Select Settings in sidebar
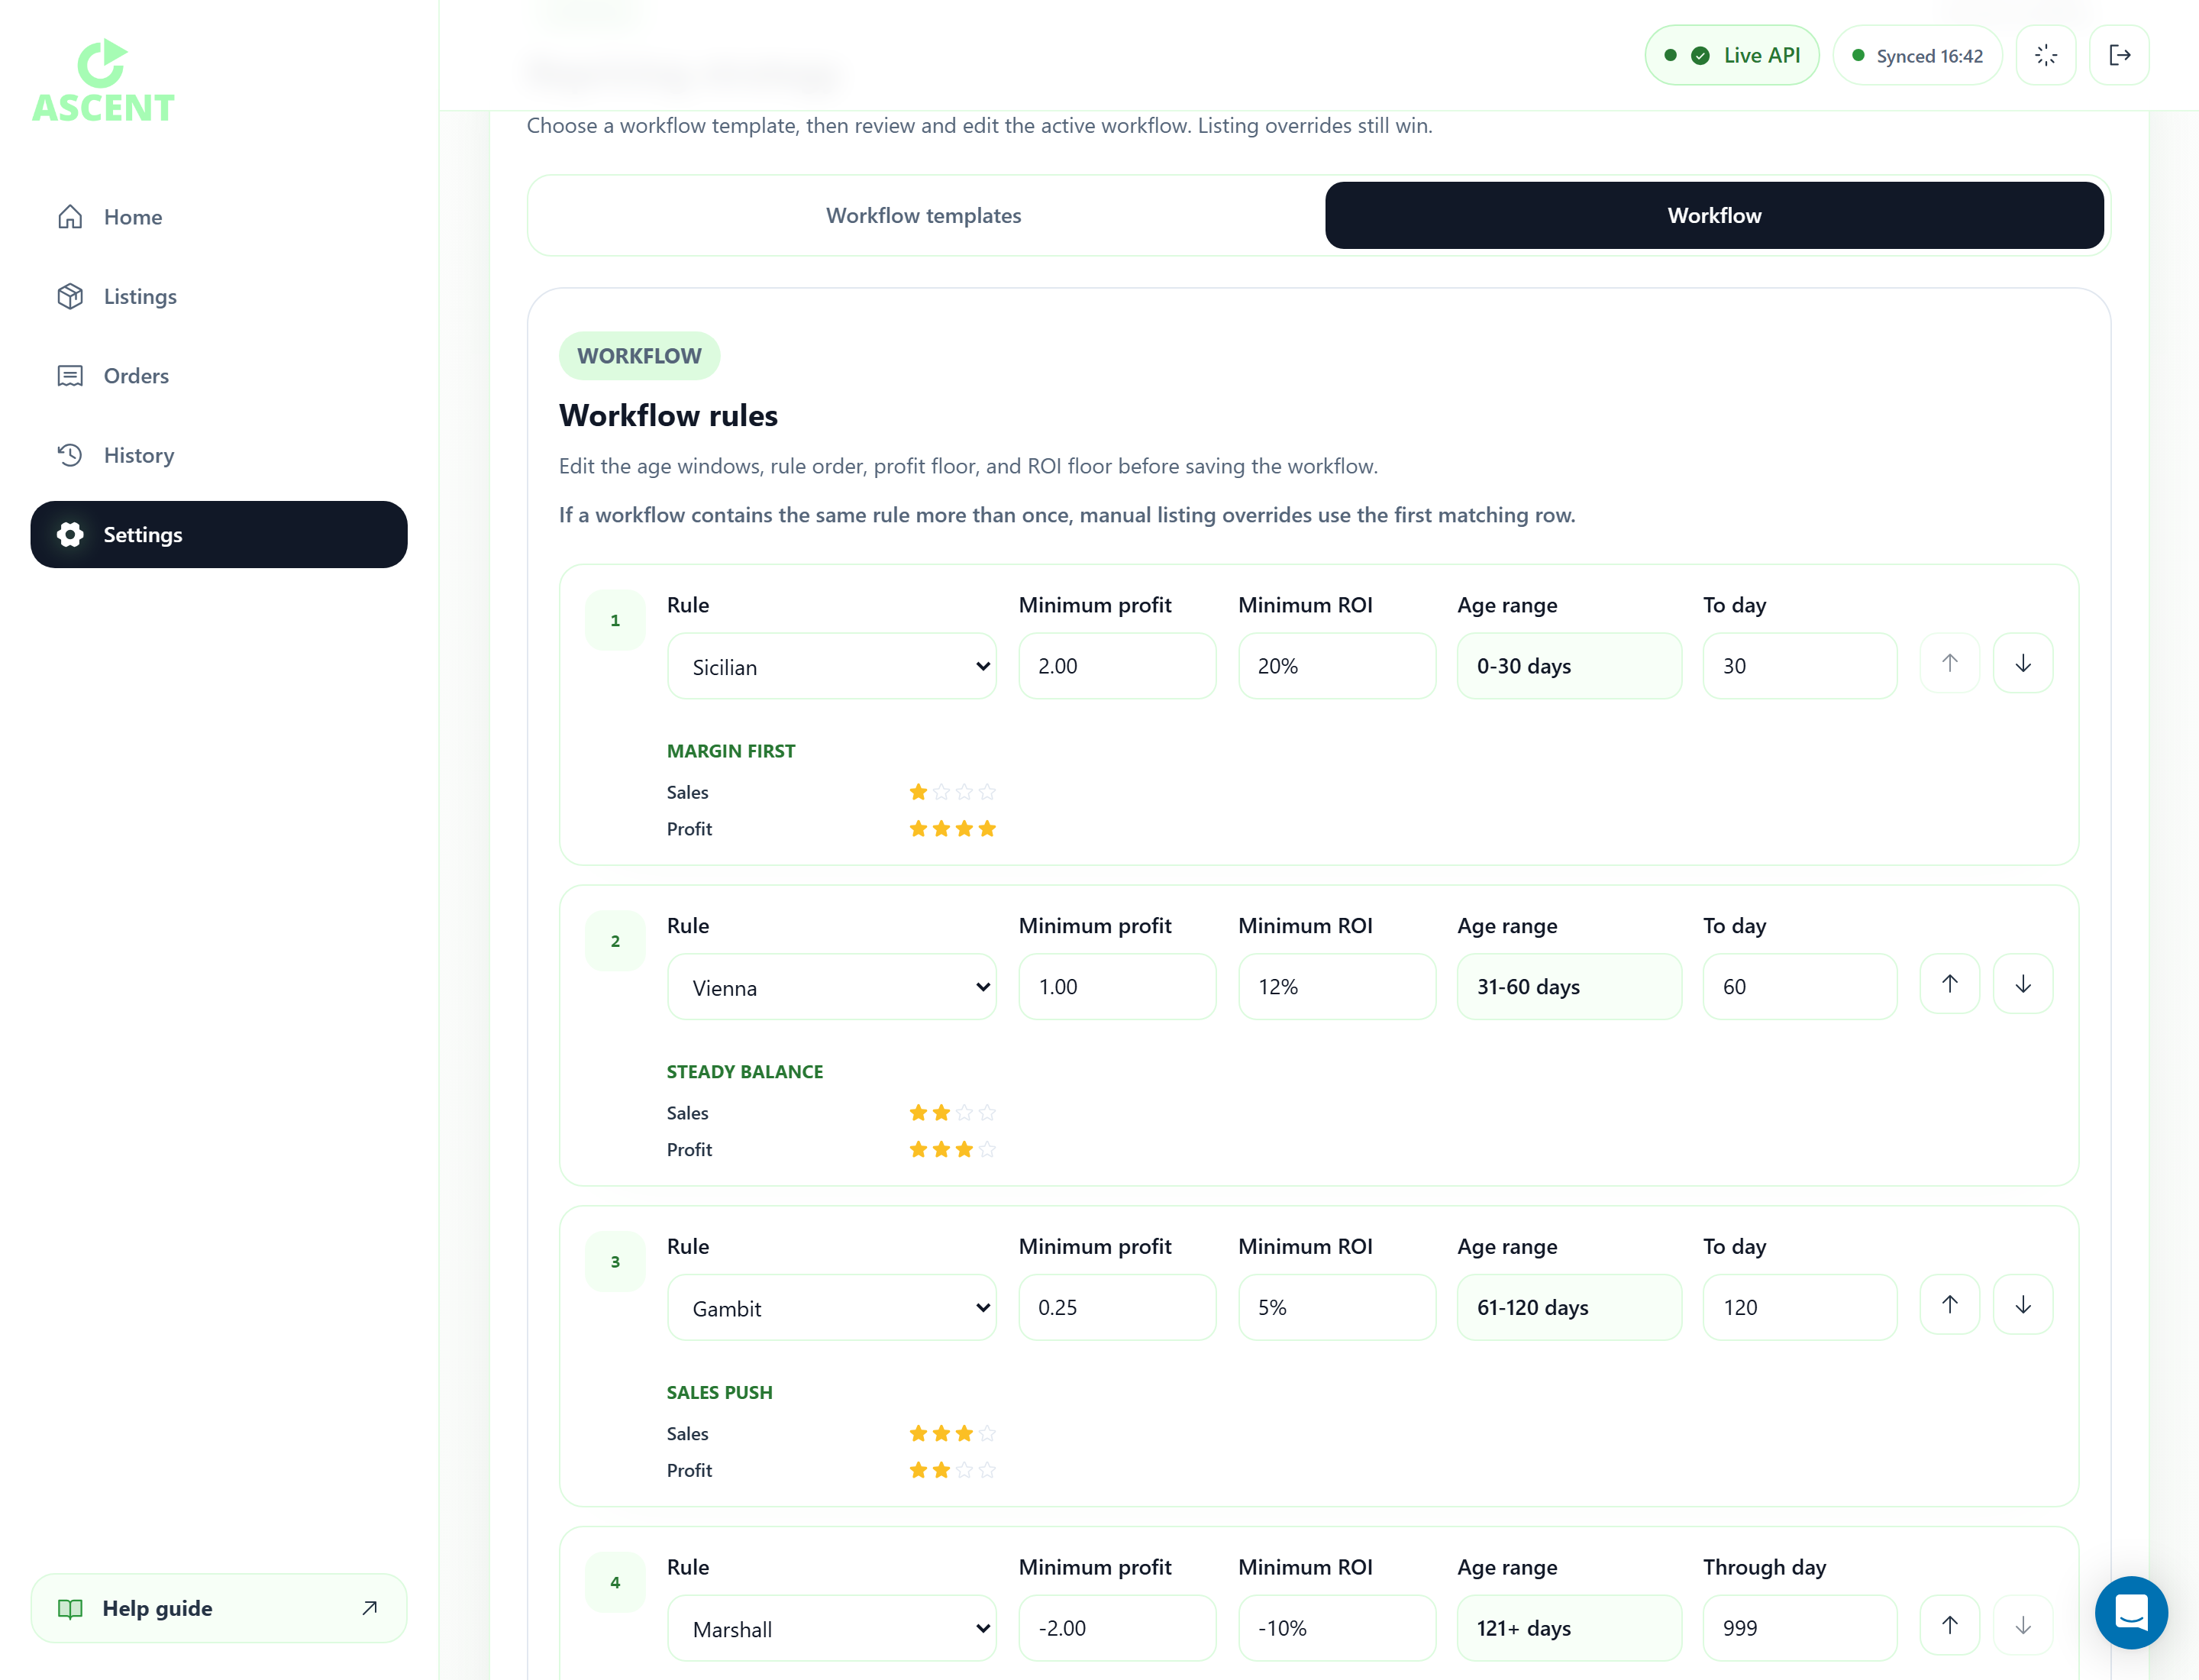 coord(218,535)
